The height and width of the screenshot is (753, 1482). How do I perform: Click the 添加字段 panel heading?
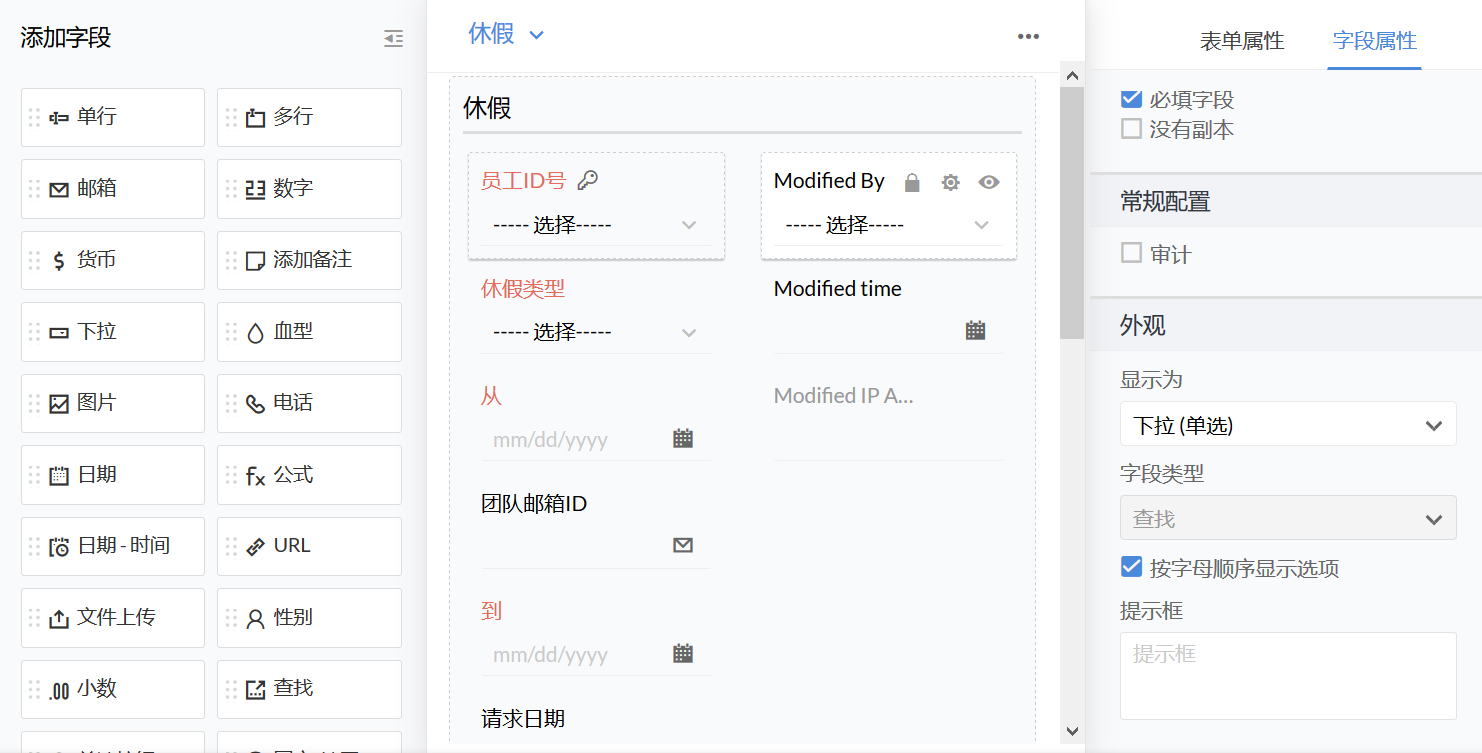click(x=66, y=38)
